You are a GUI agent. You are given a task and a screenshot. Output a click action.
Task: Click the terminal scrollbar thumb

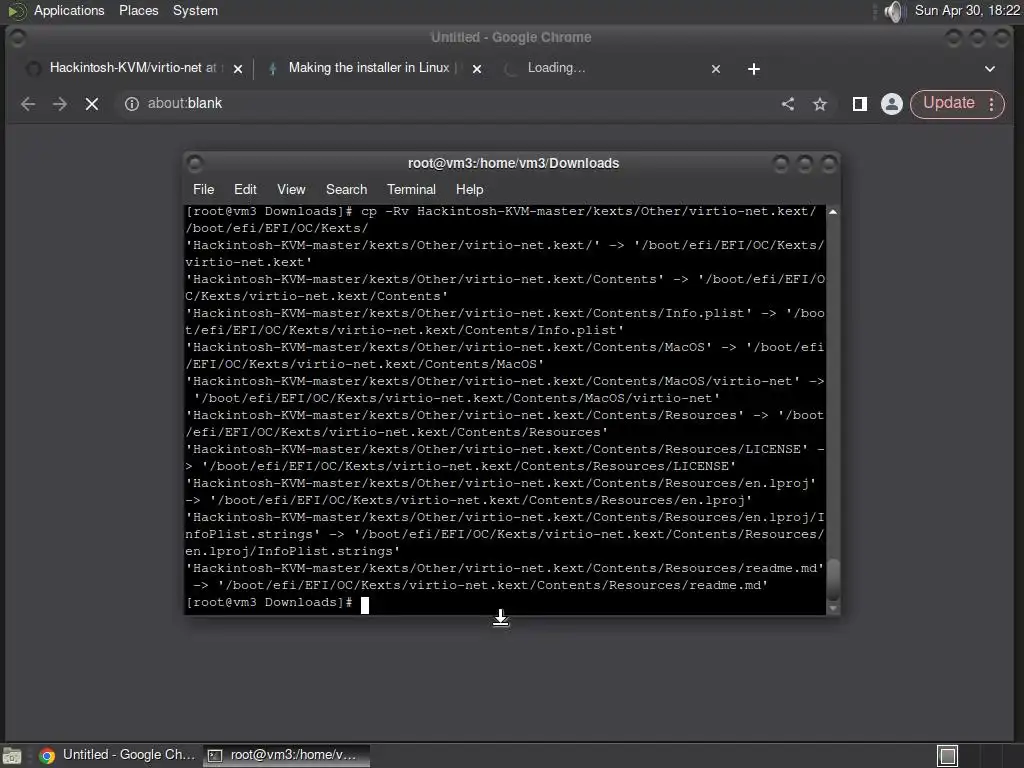[x=833, y=579]
